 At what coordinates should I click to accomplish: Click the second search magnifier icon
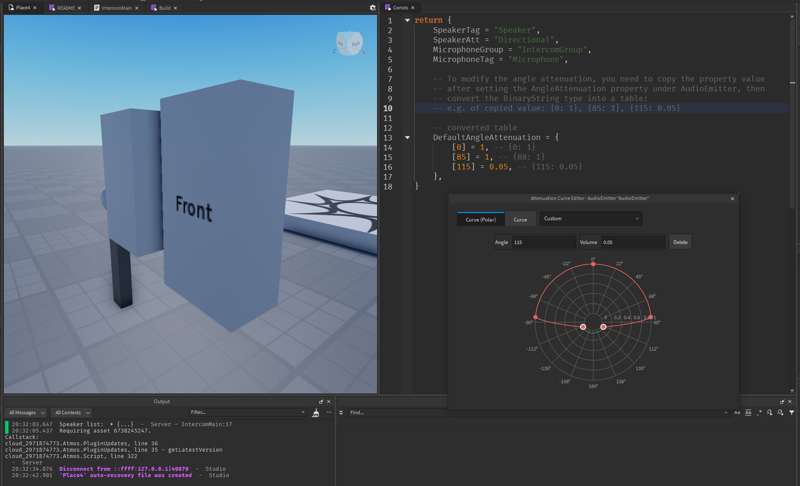click(780, 413)
